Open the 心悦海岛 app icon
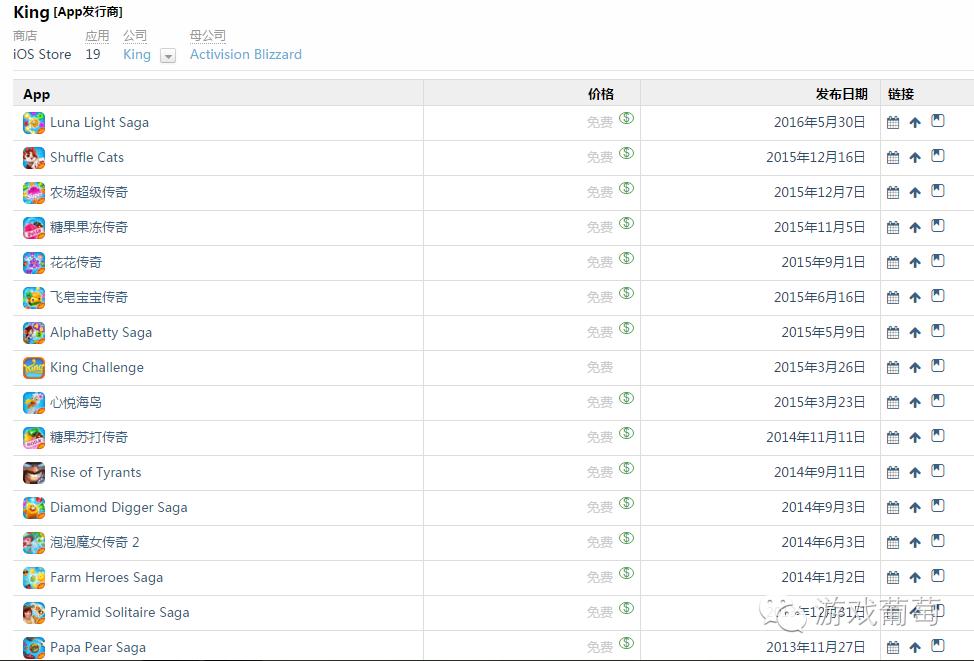Viewport: 974px width, 661px height. 34,403
